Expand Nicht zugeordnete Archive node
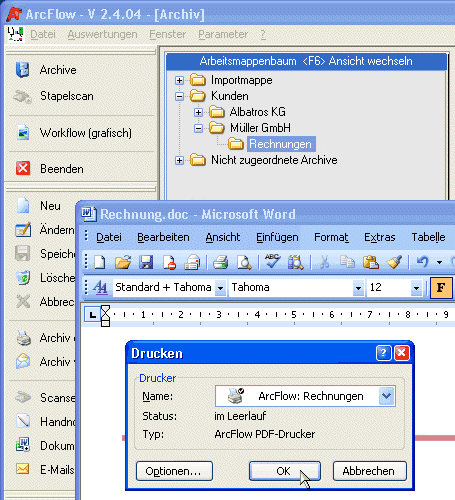This screenshot has width=455, height=500. tap(179, 160)
